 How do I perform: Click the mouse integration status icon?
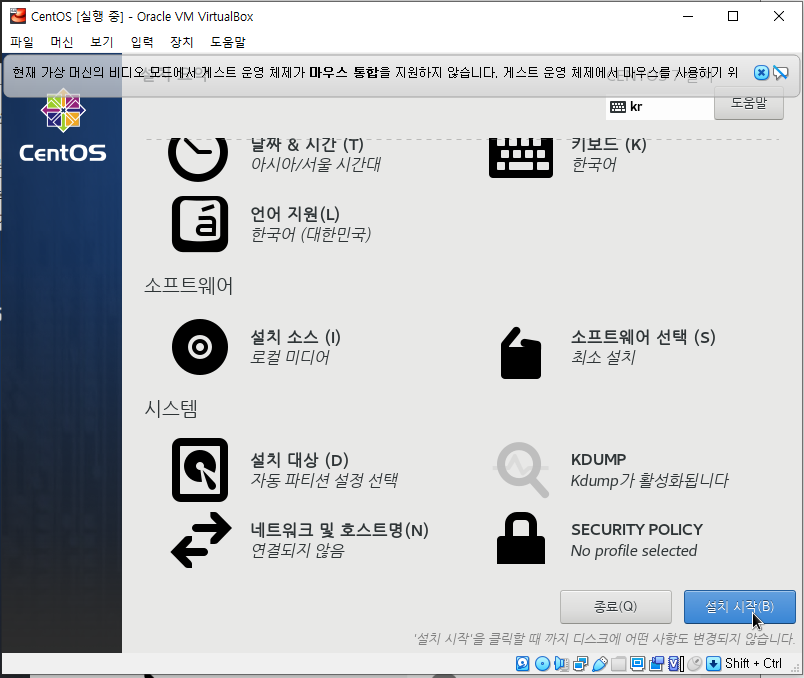point(694,664)
